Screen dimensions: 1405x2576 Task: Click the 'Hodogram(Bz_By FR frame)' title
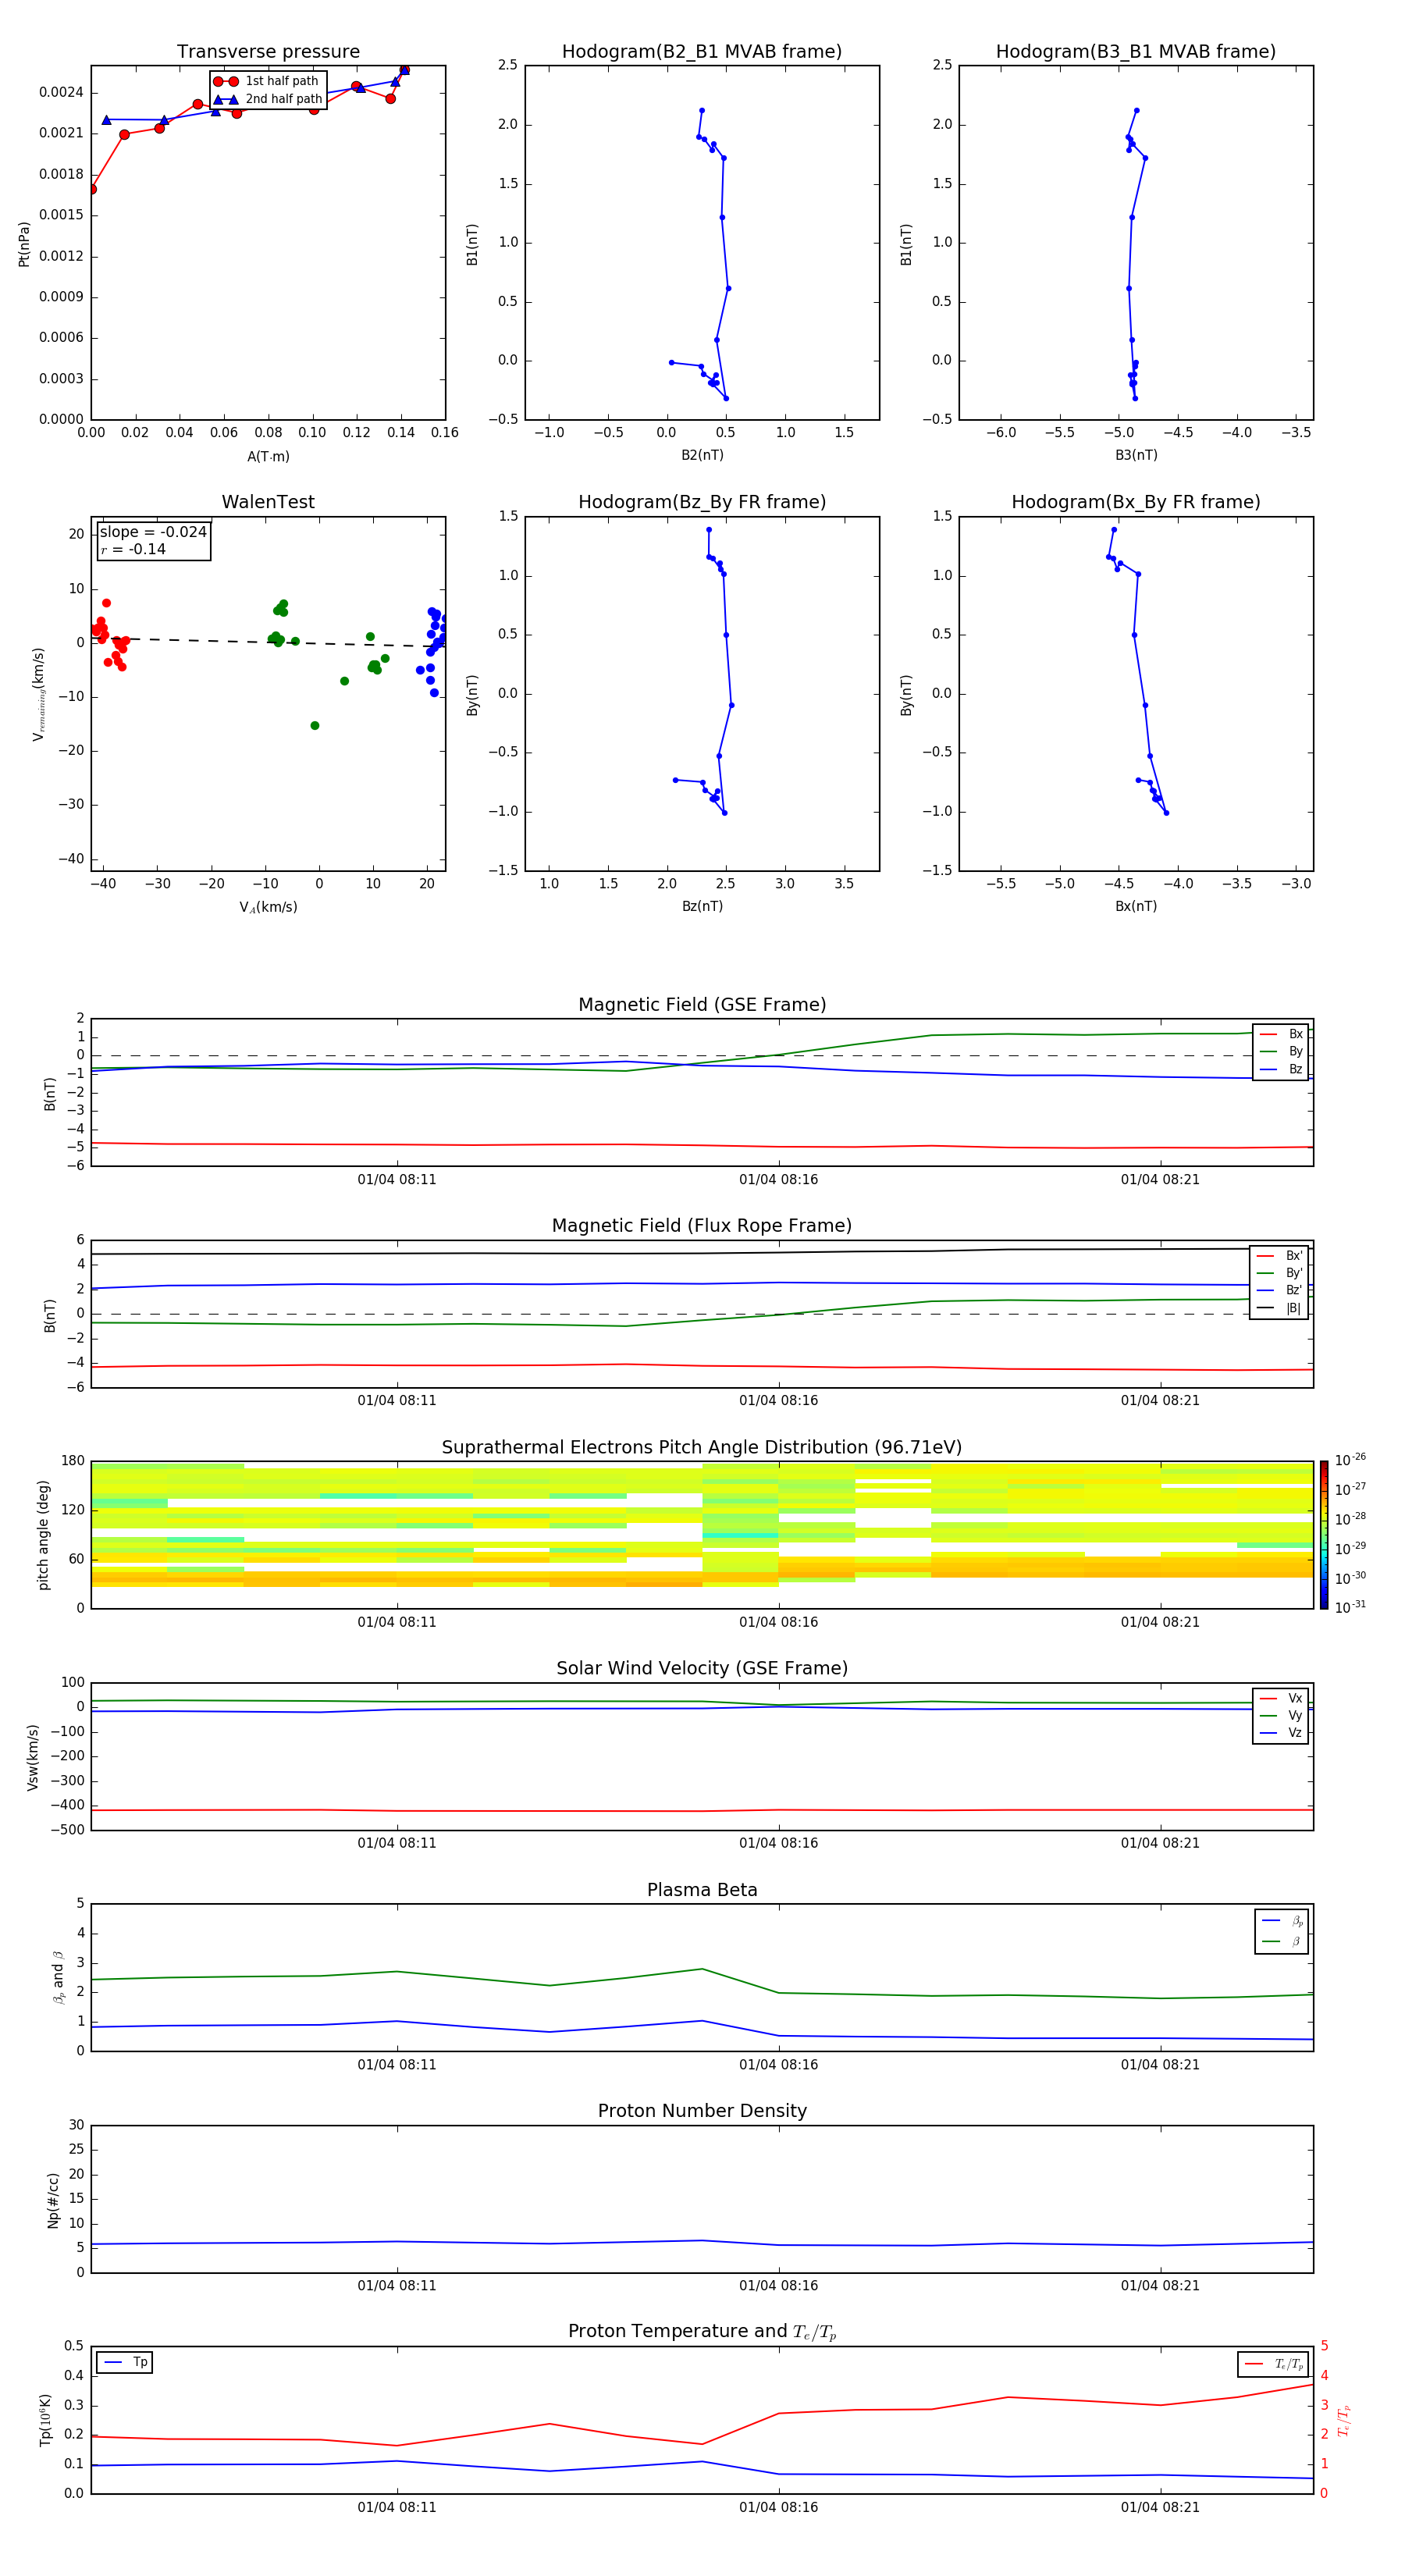click(x=702, y=502)
